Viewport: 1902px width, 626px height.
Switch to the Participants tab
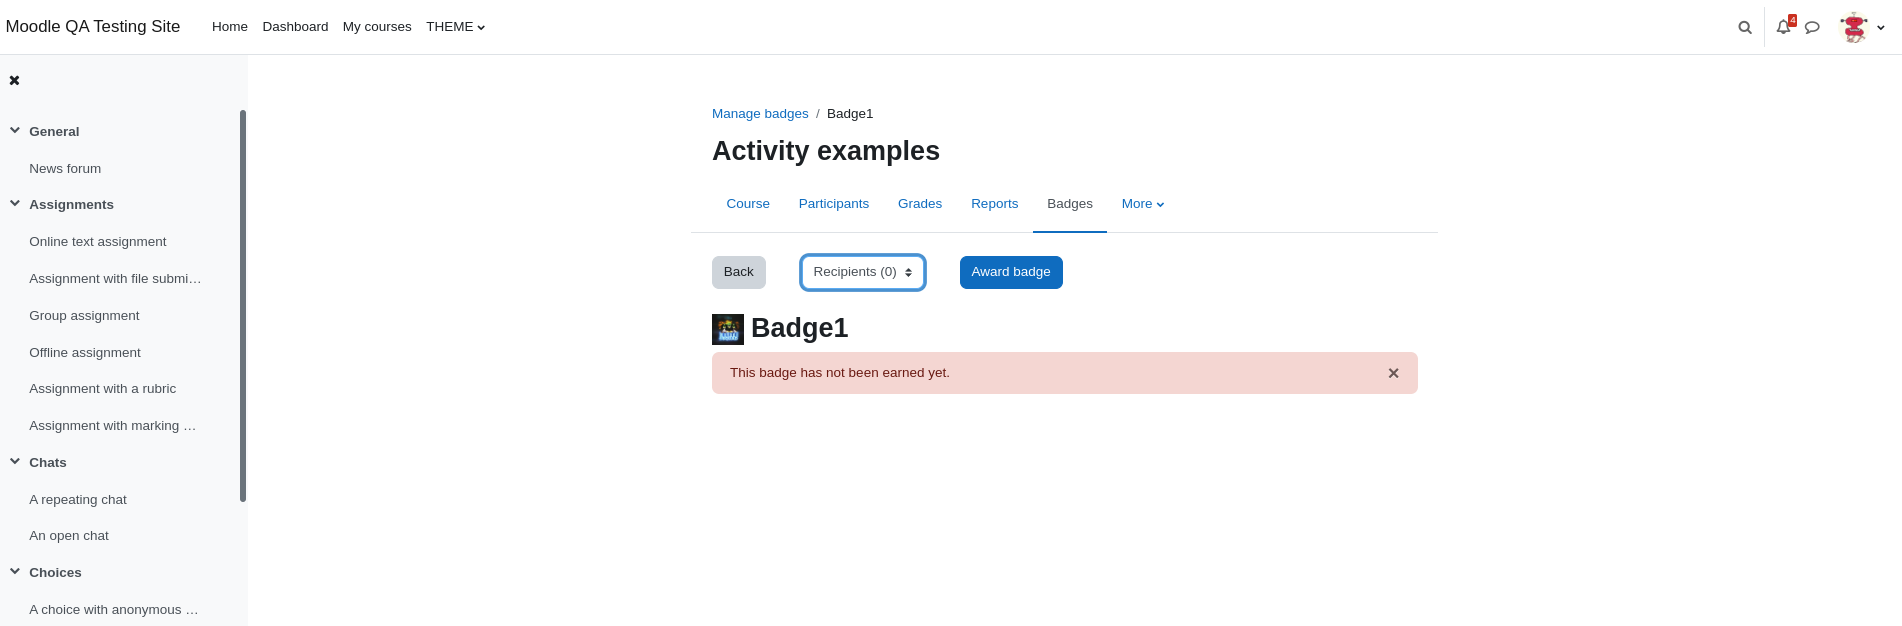tap(834, 204)
